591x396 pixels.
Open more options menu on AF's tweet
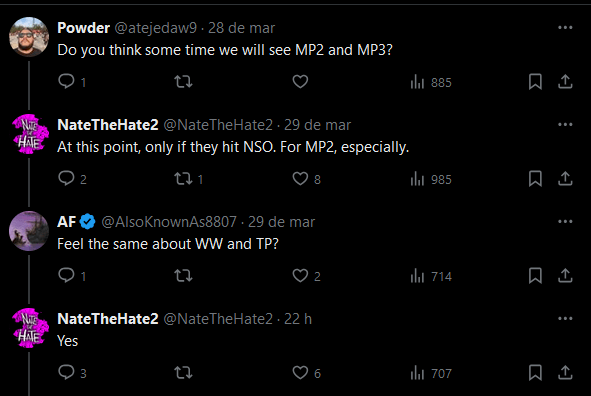coord(565,222)
